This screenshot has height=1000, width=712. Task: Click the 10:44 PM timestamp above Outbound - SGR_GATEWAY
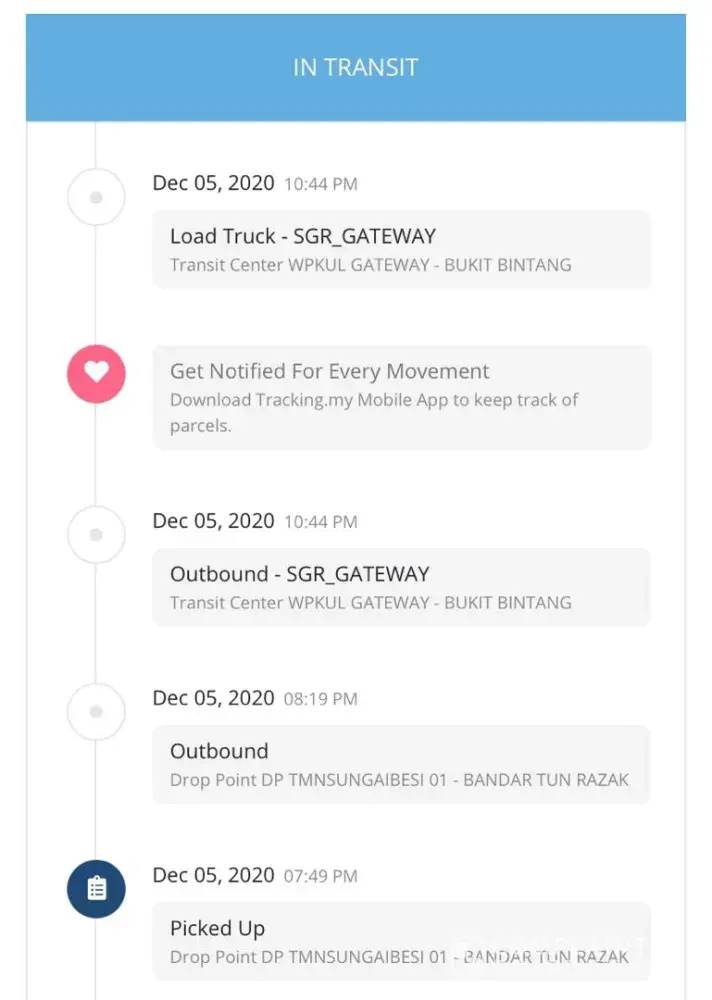[x=320, y=522]
